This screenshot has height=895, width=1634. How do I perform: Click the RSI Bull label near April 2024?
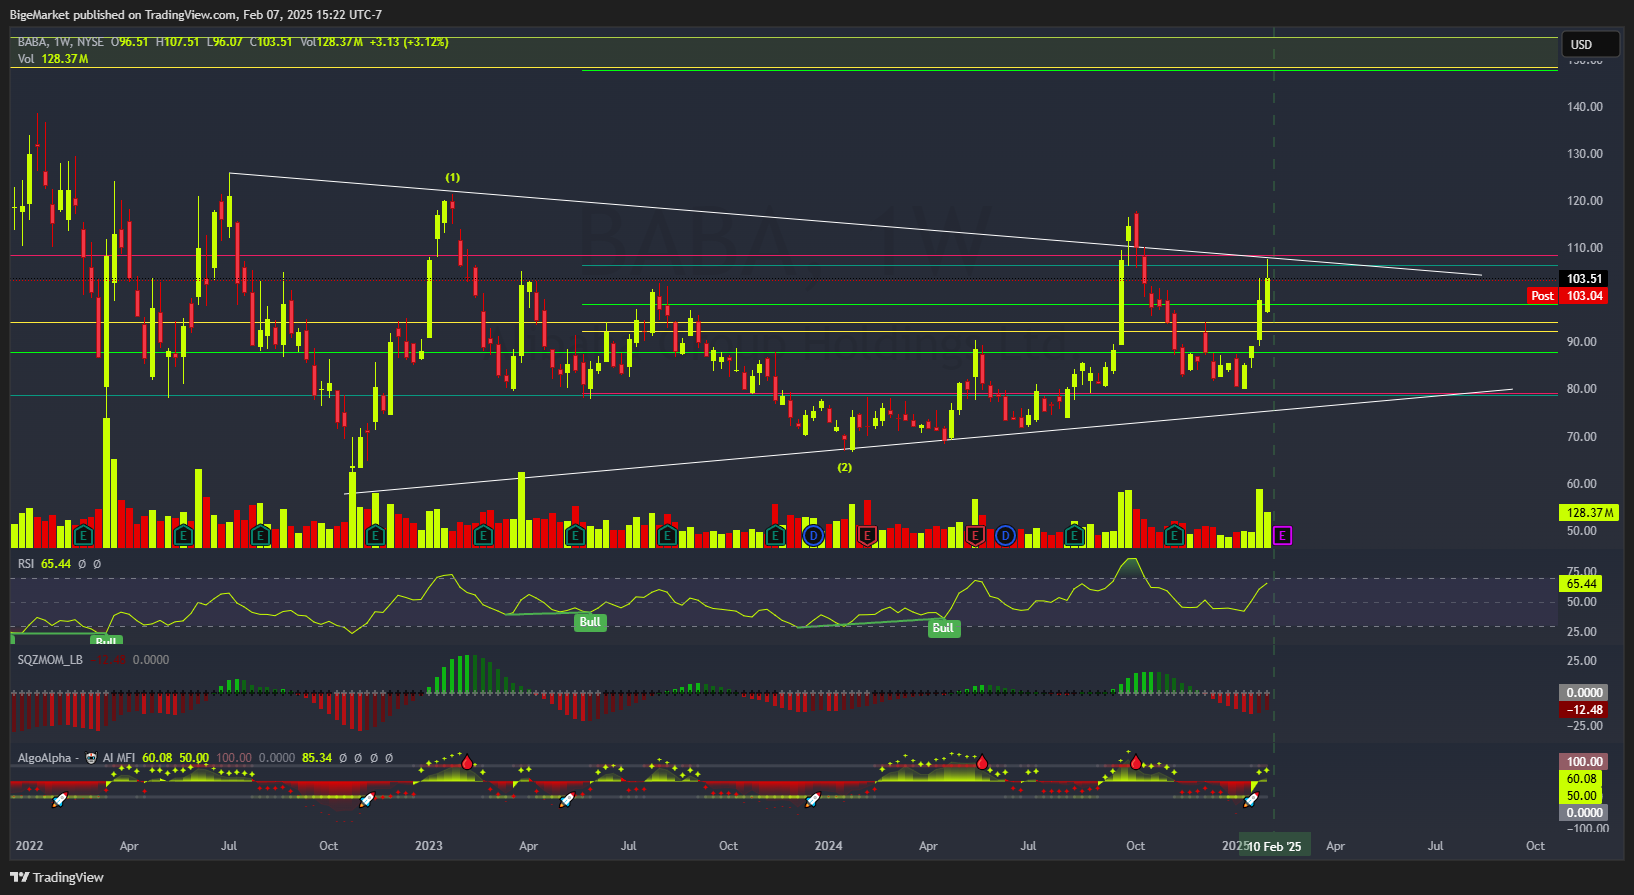point(943,628)
